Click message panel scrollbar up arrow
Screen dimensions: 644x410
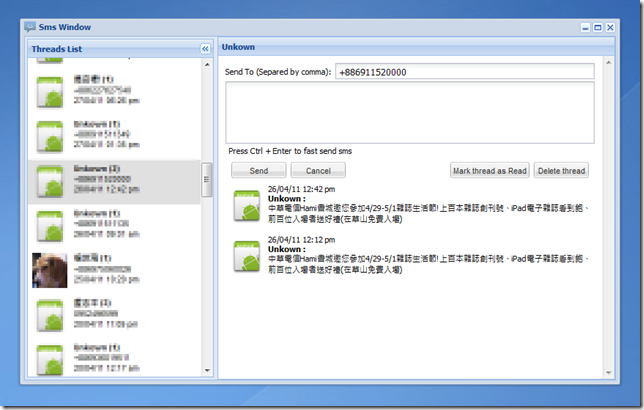tap(608, 62)
